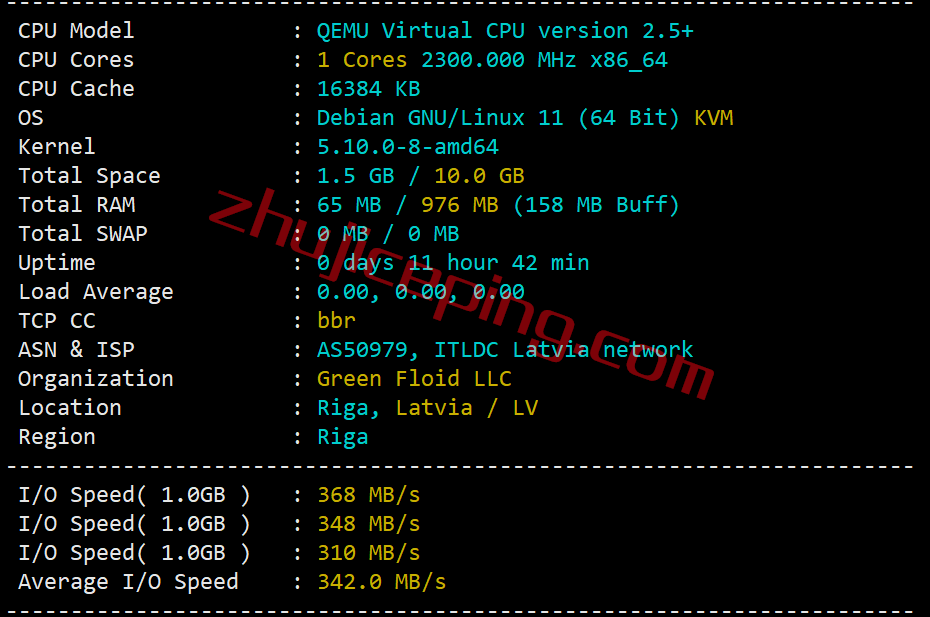Select the CPU Cores value line
This screenshot has width=930, height=617.
tap(492, 60)
